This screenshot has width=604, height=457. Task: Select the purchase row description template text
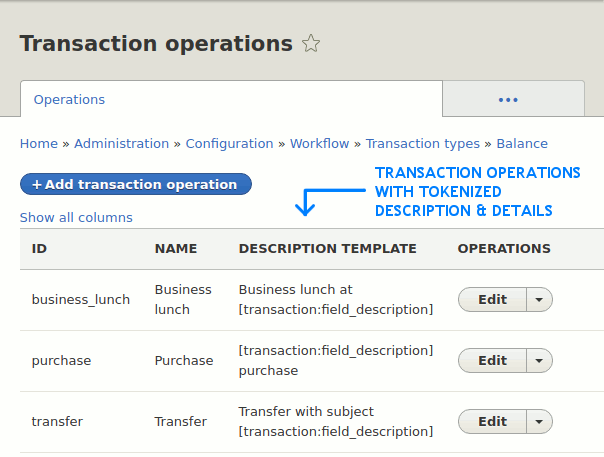336,360
